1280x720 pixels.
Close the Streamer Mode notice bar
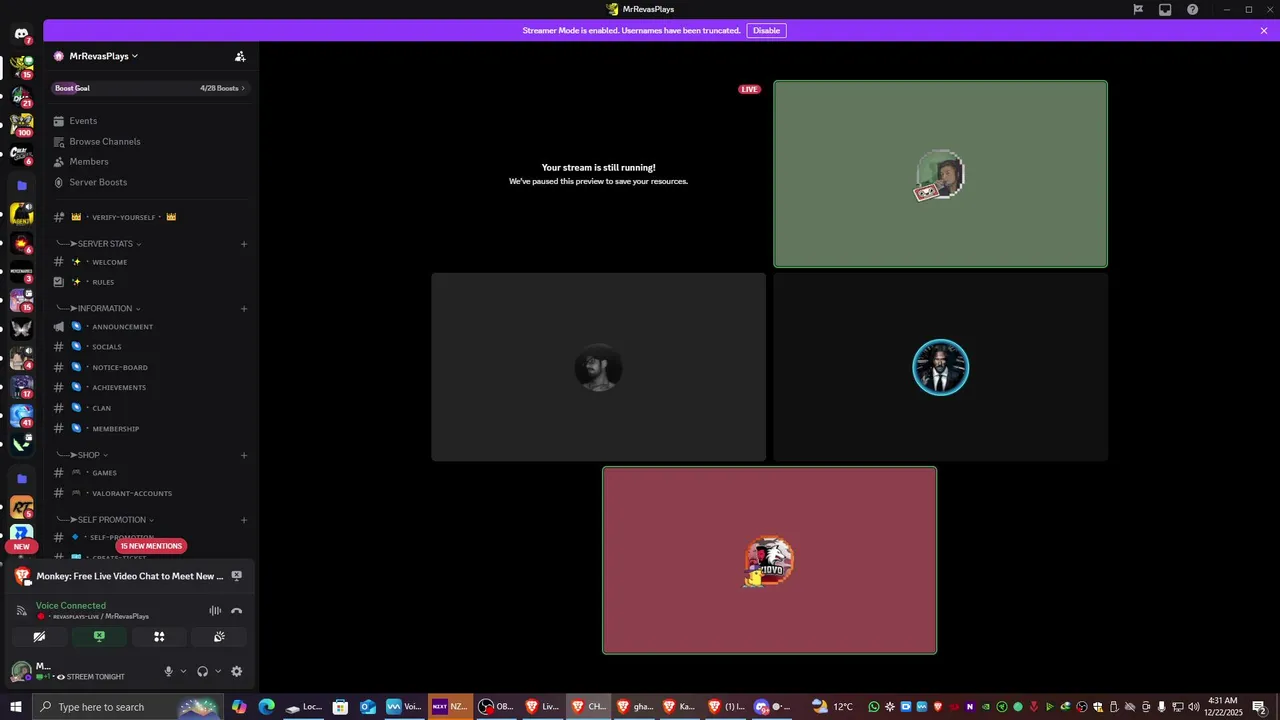coord(1264,31)
